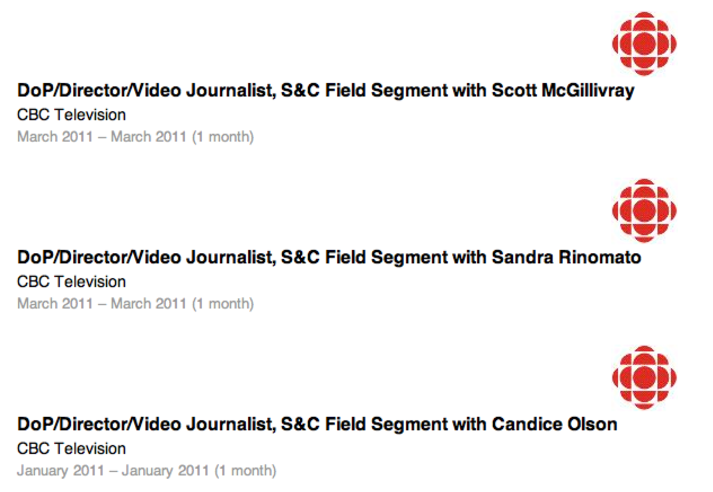Click the name Scott McGillivray in the heading

click(563, 90)
